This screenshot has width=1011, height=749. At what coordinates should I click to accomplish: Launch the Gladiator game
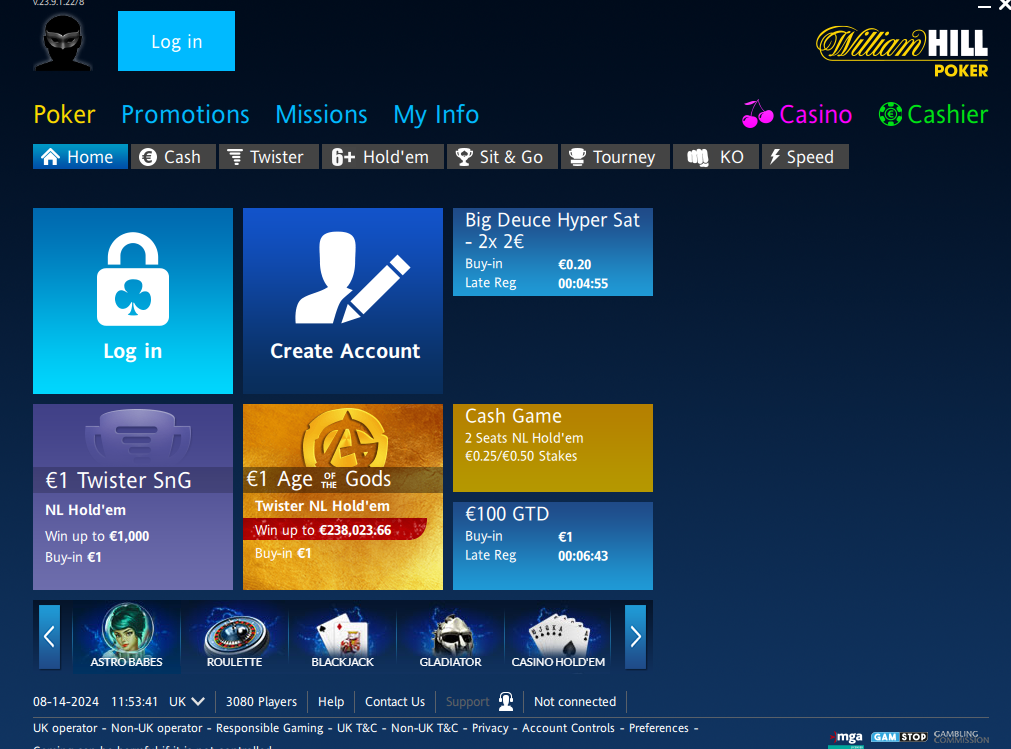450,636
